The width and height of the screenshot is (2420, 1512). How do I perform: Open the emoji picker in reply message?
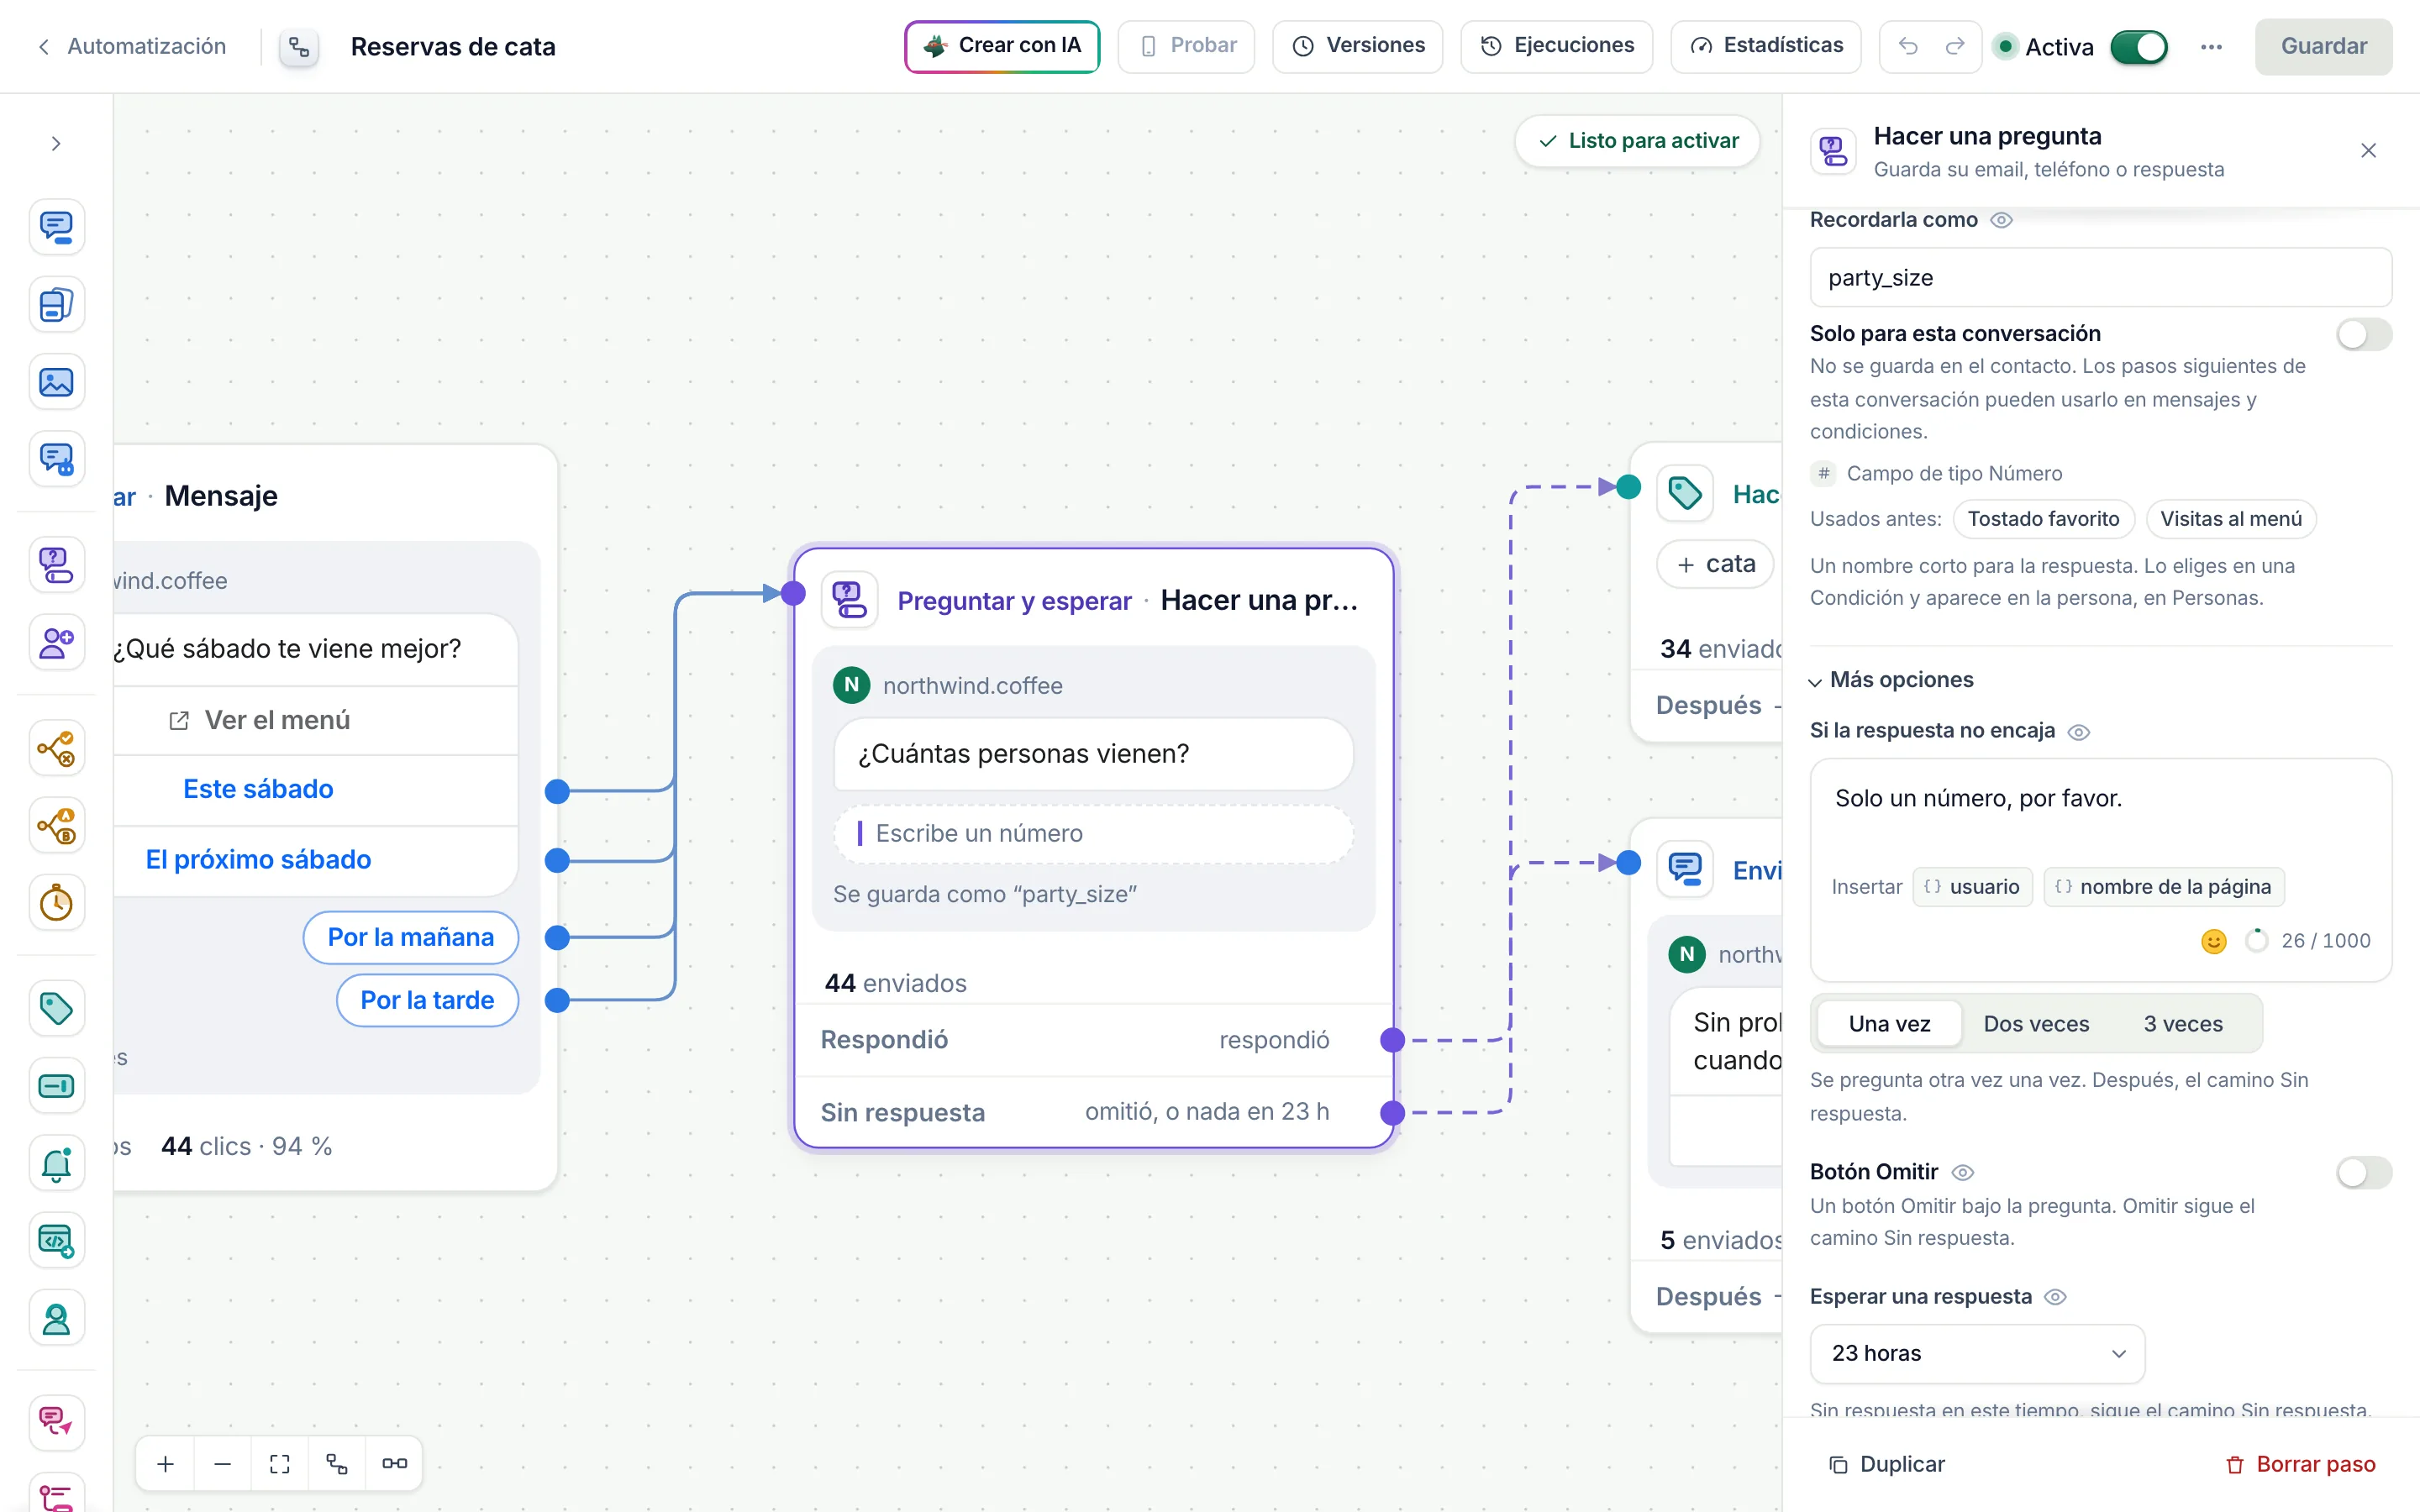pyautogui.click(x=2214, y=941)
